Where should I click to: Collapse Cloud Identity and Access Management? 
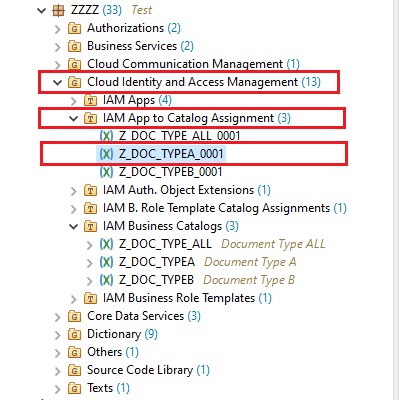coord(57,82)
